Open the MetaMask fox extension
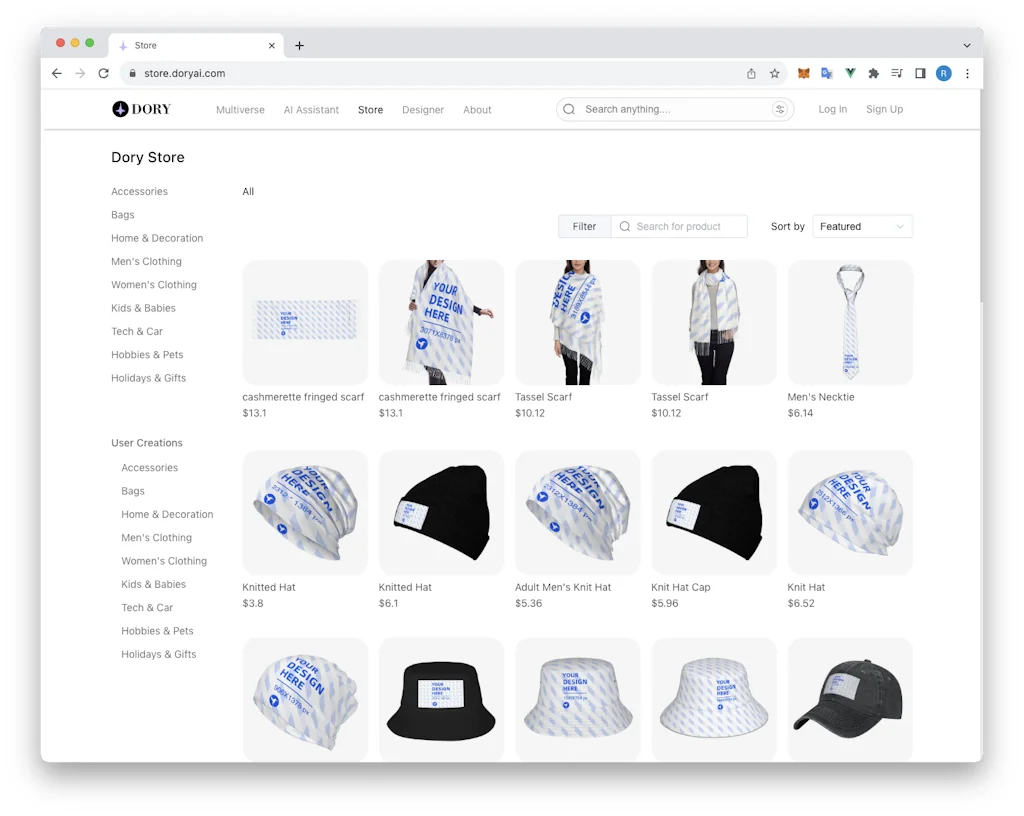Image resolution: width=1024 pixels, height=816 pixels. coord(803,74)
